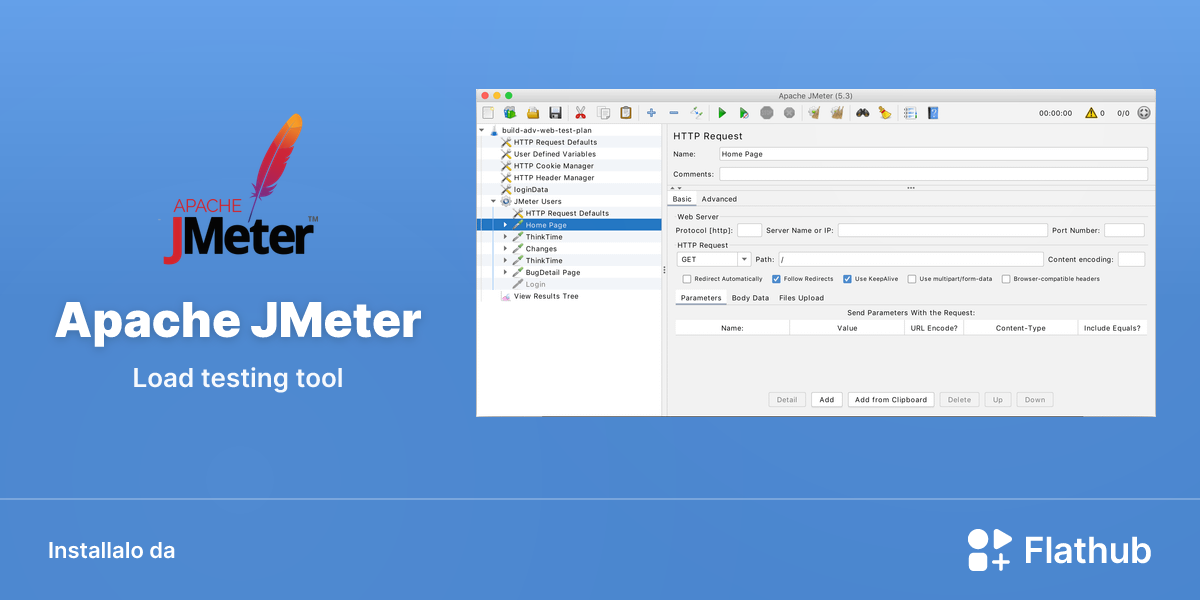Open the Files Upload tab
This screenshot has width=1200, height=600.
[802, 298]
